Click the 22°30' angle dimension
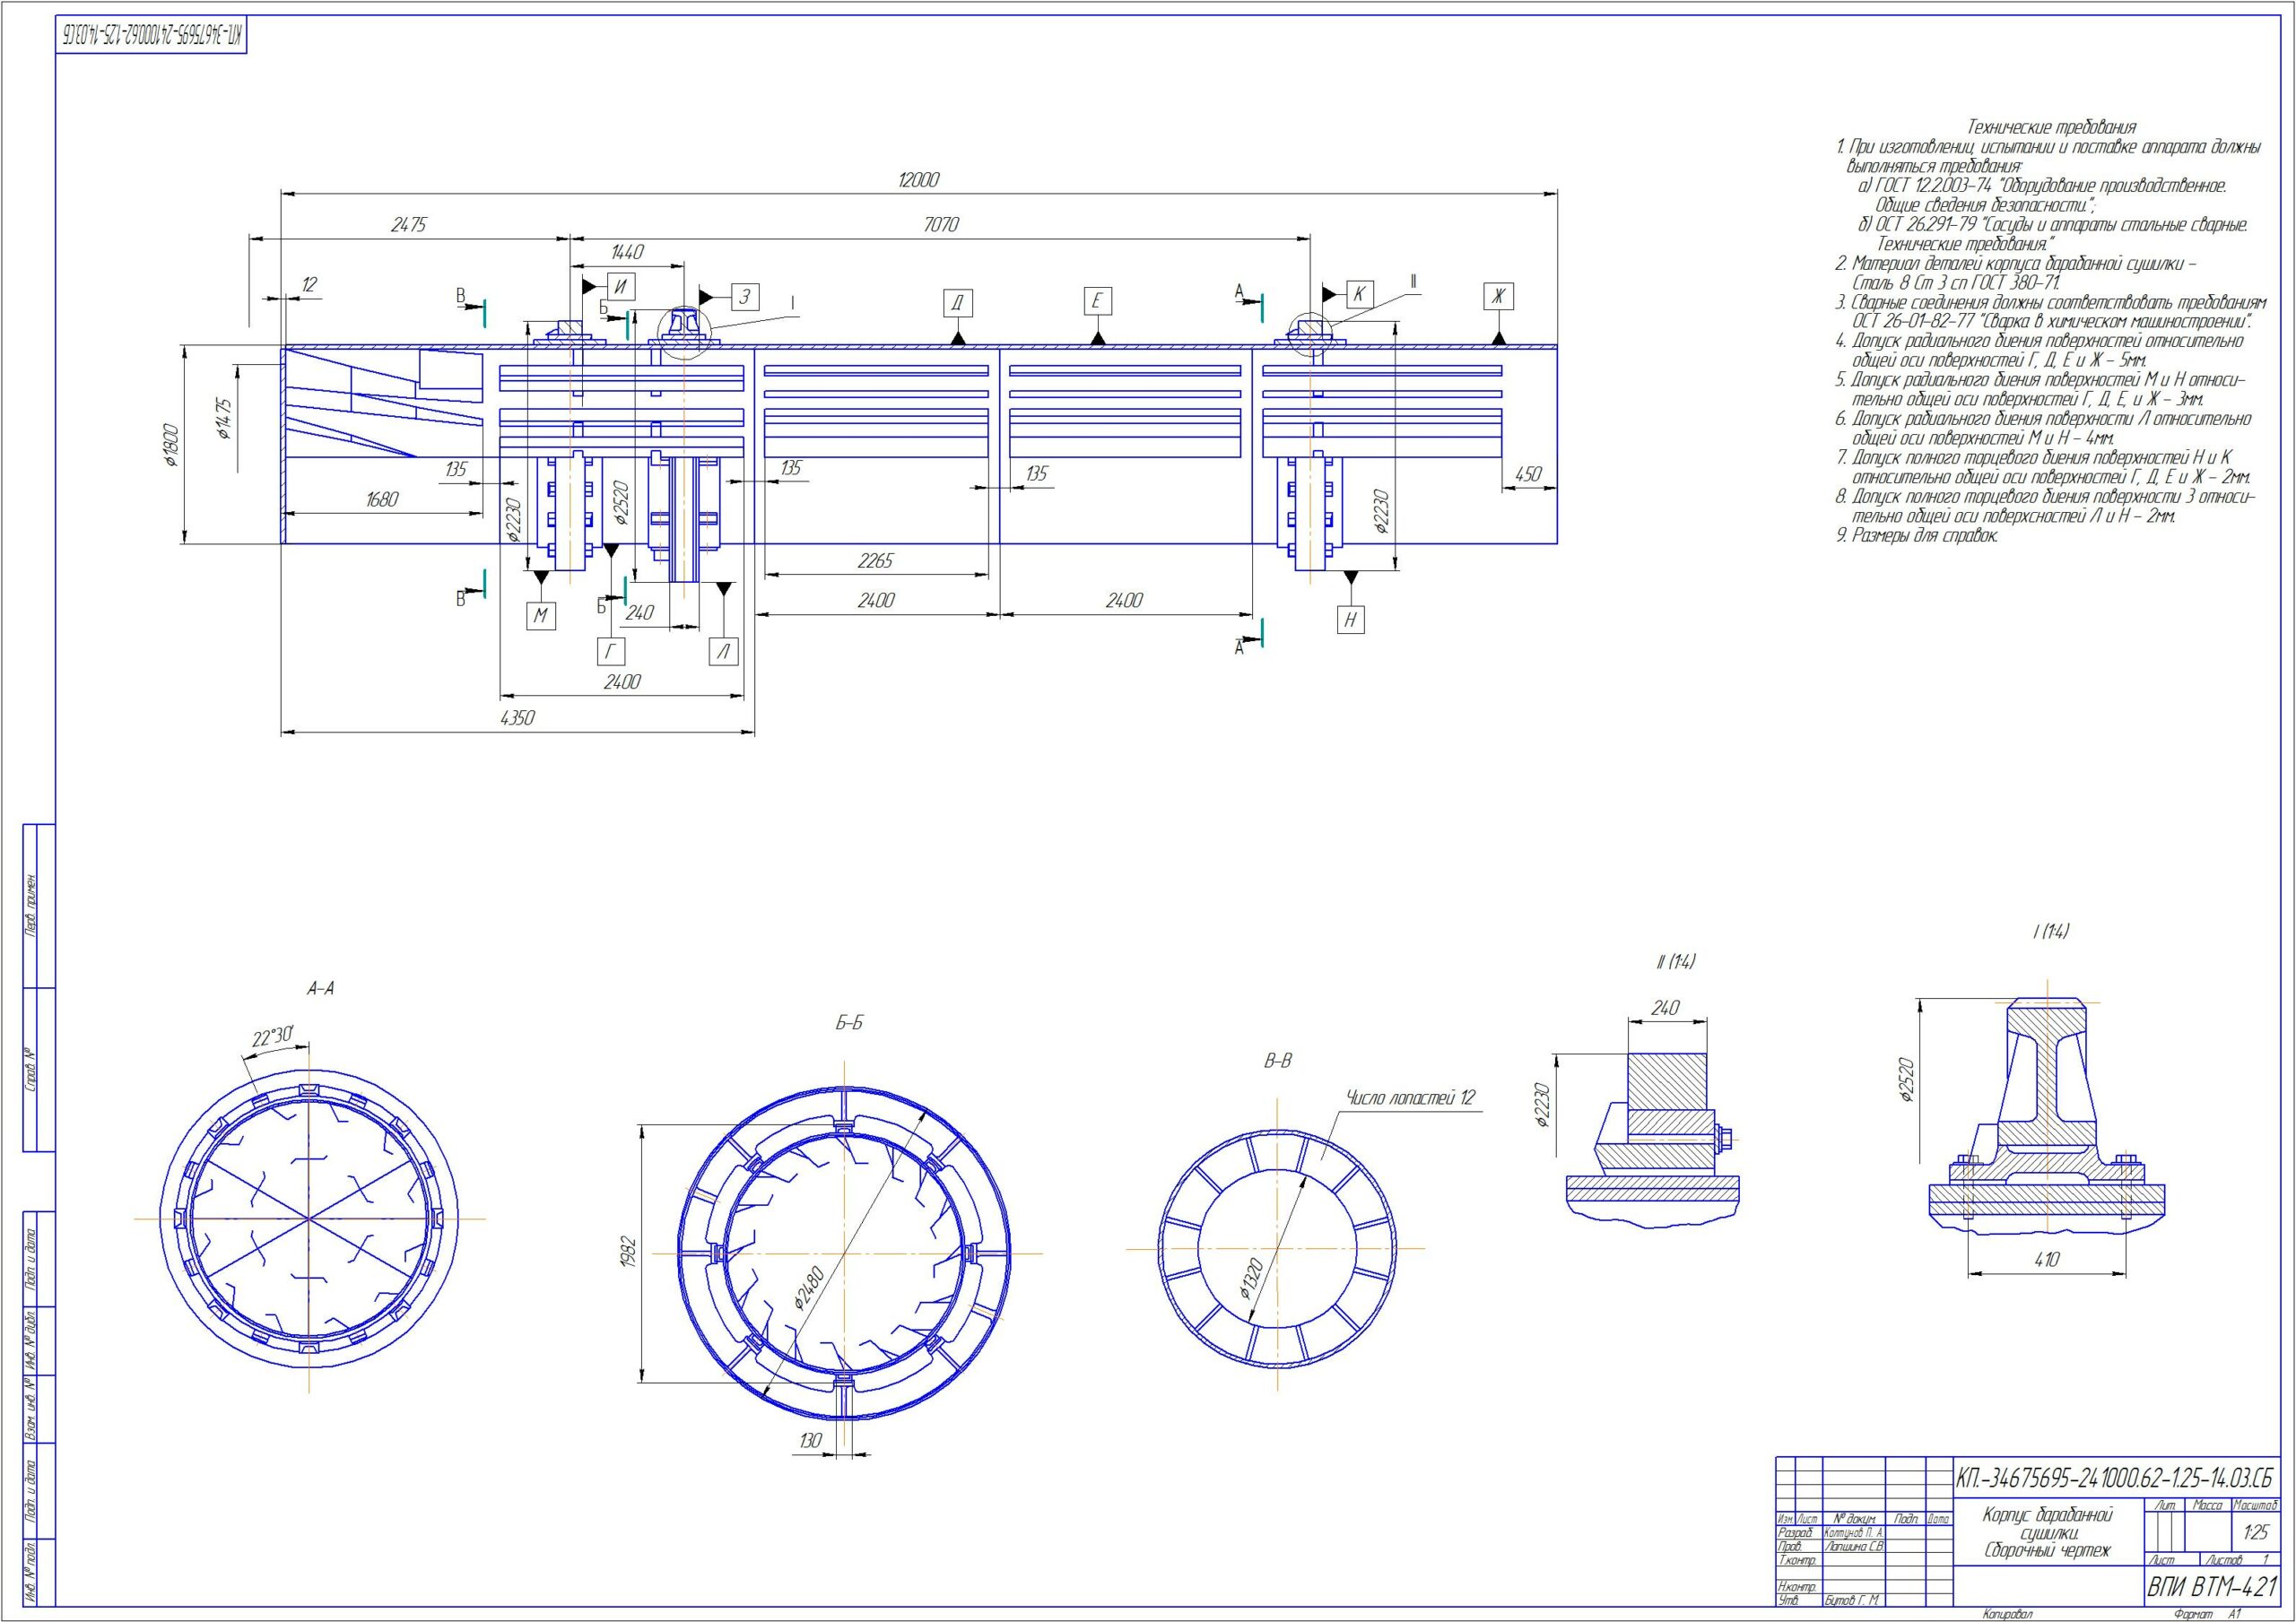This screenshot has width=2296, height=1622. (273, 1037)
